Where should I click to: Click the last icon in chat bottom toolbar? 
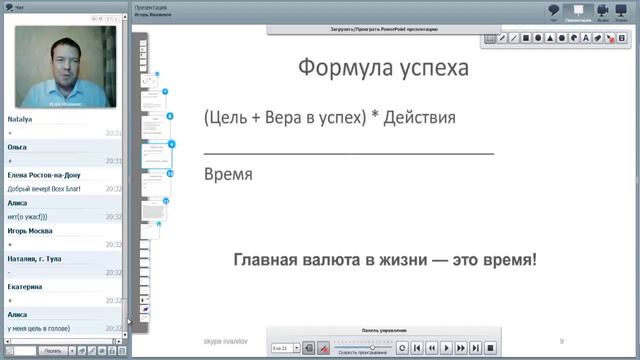tap(122, 351)
